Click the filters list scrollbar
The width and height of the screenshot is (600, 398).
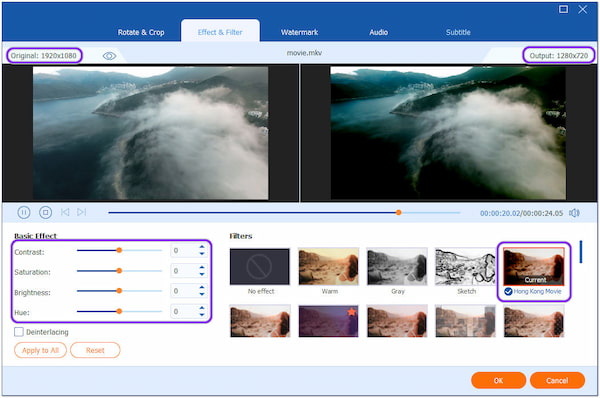(x=581, y=252)
